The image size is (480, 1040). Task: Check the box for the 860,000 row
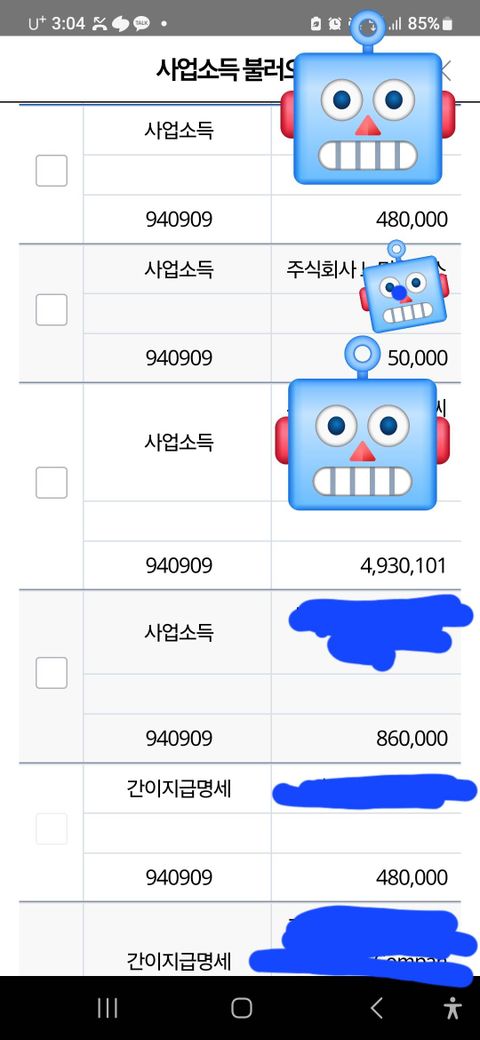pos(52,673)
